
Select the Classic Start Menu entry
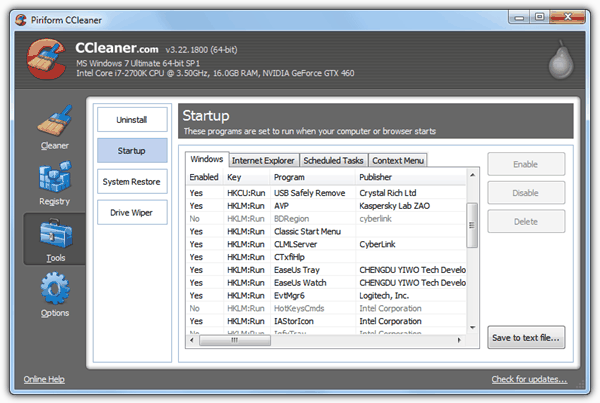click(326, 232)
